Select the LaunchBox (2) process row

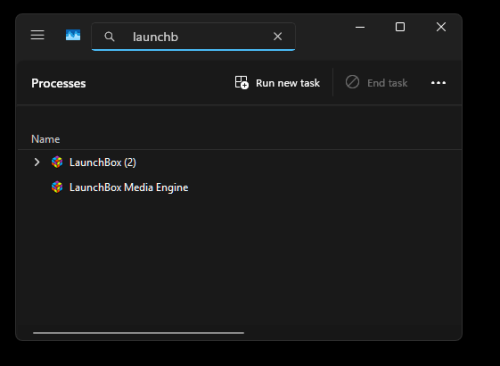(x=240, y=162)
